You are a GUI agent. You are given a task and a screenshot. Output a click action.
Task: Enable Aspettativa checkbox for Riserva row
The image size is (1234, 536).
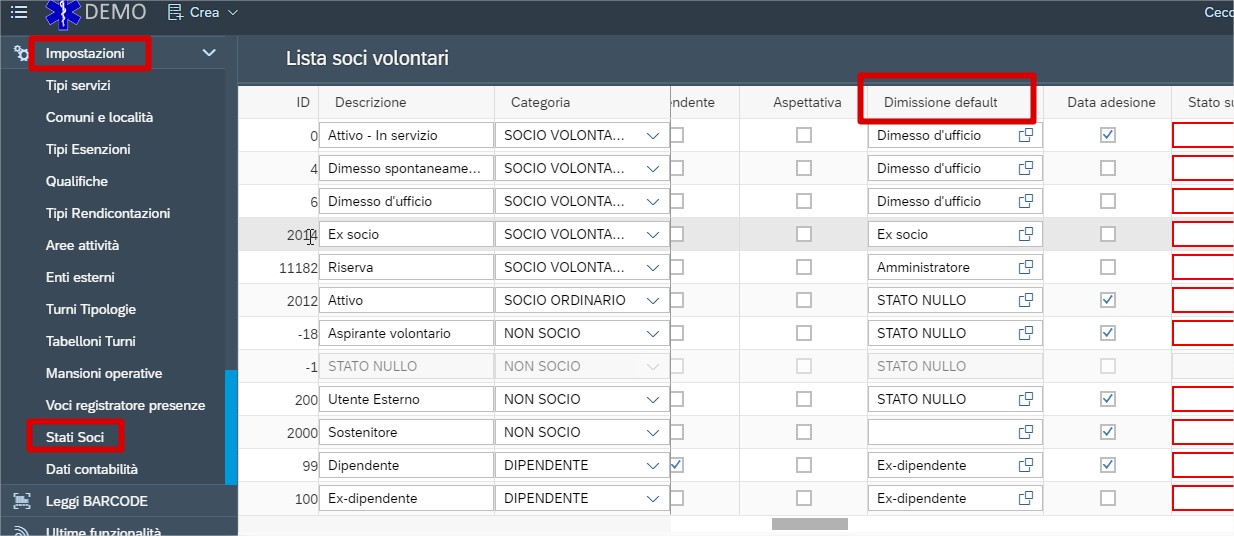[x=804, y=268]
